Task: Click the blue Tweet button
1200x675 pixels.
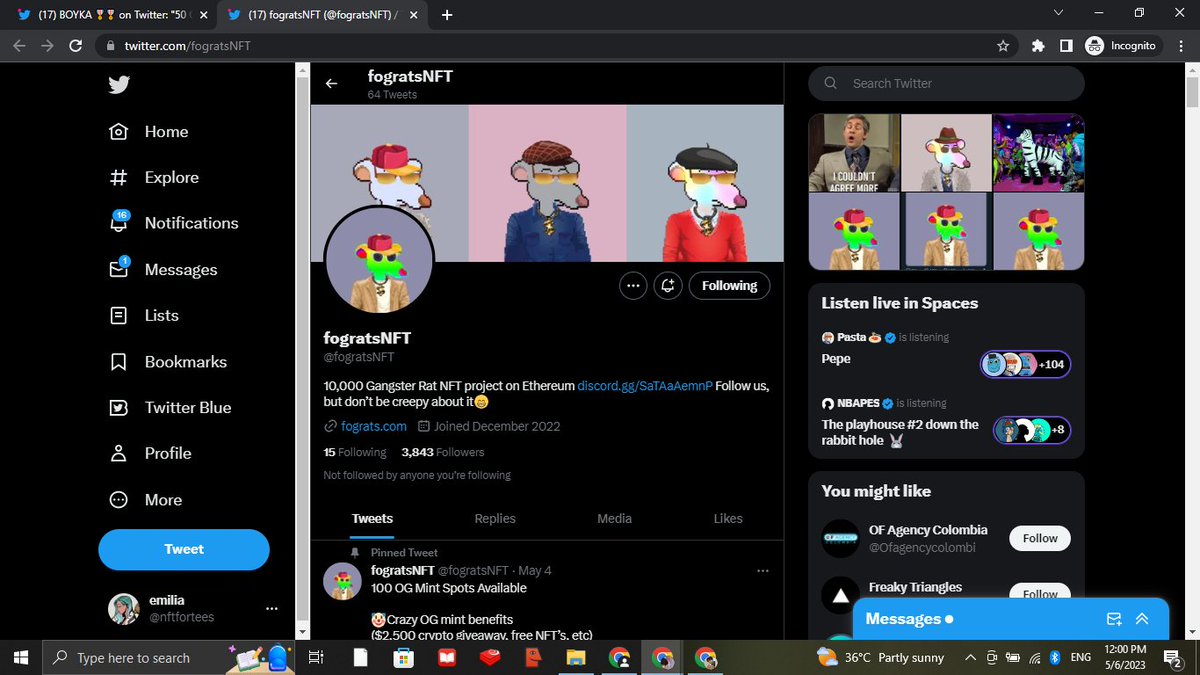Action: [184, 549]
